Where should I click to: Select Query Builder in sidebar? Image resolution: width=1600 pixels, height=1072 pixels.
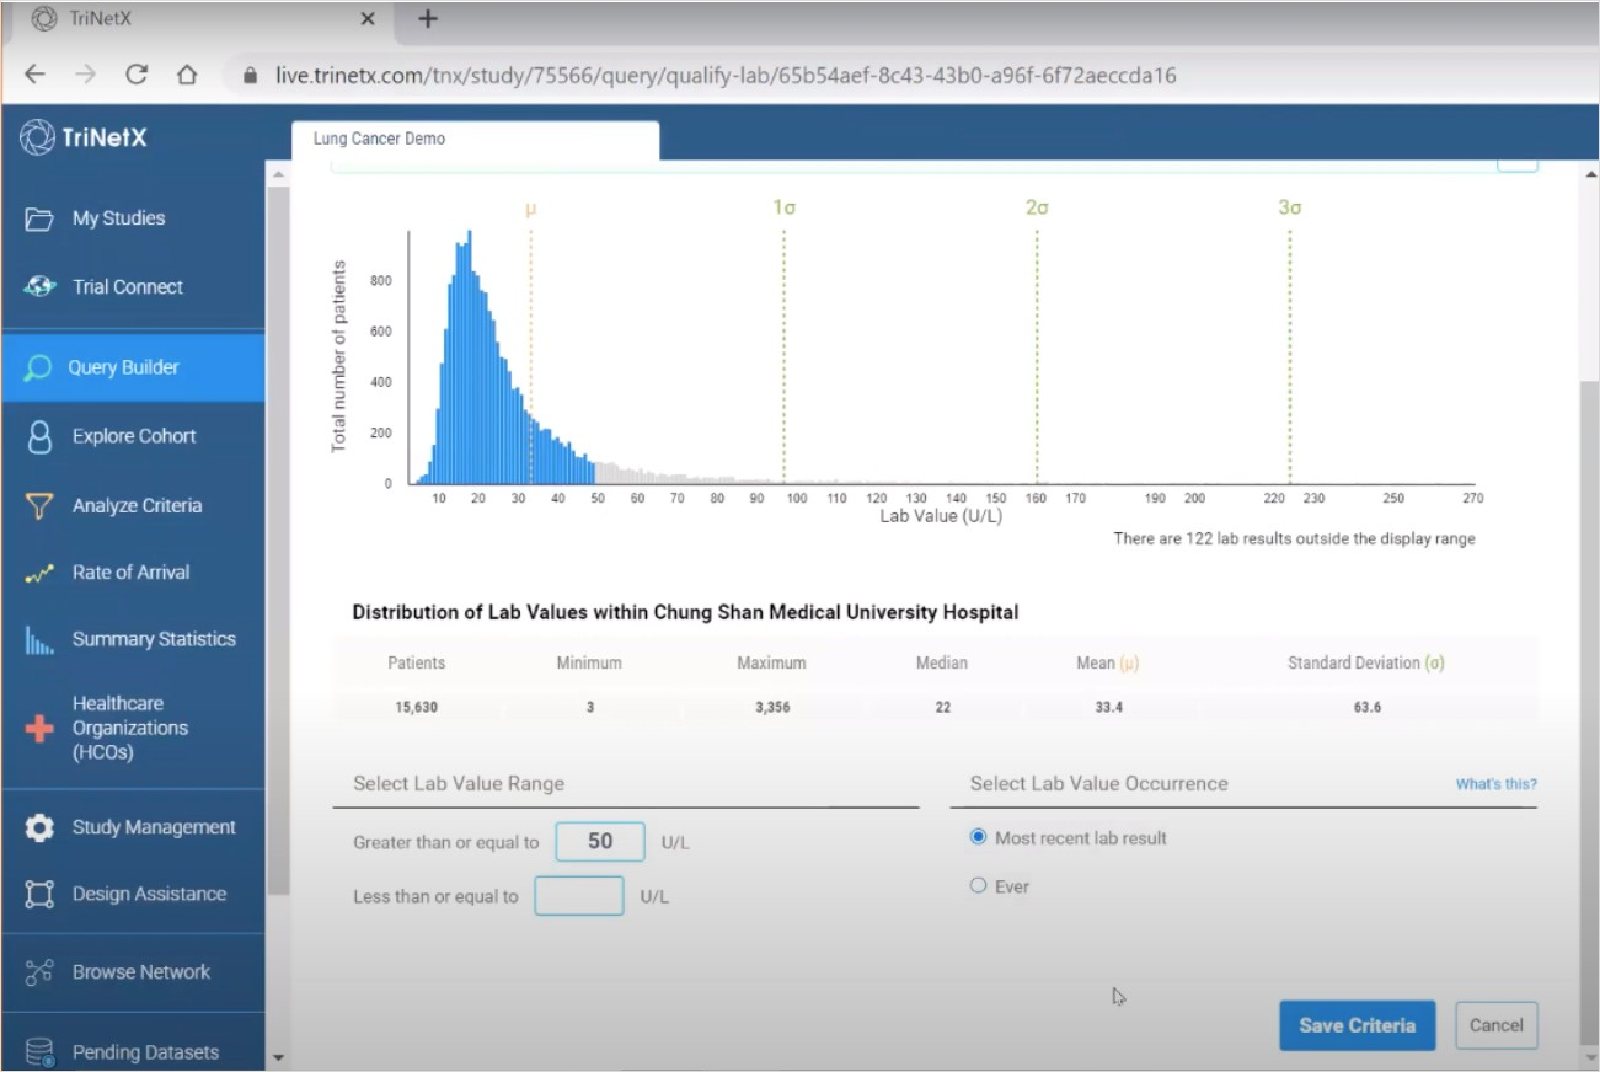tap(133, 368)
